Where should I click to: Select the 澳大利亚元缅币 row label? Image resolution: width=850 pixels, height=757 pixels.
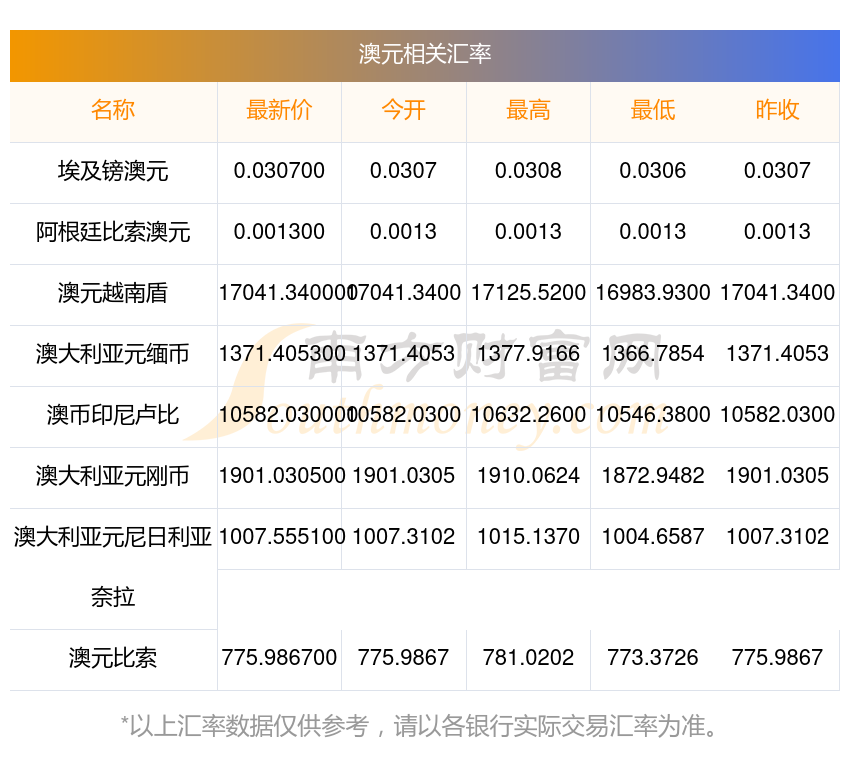click(113, 354)
